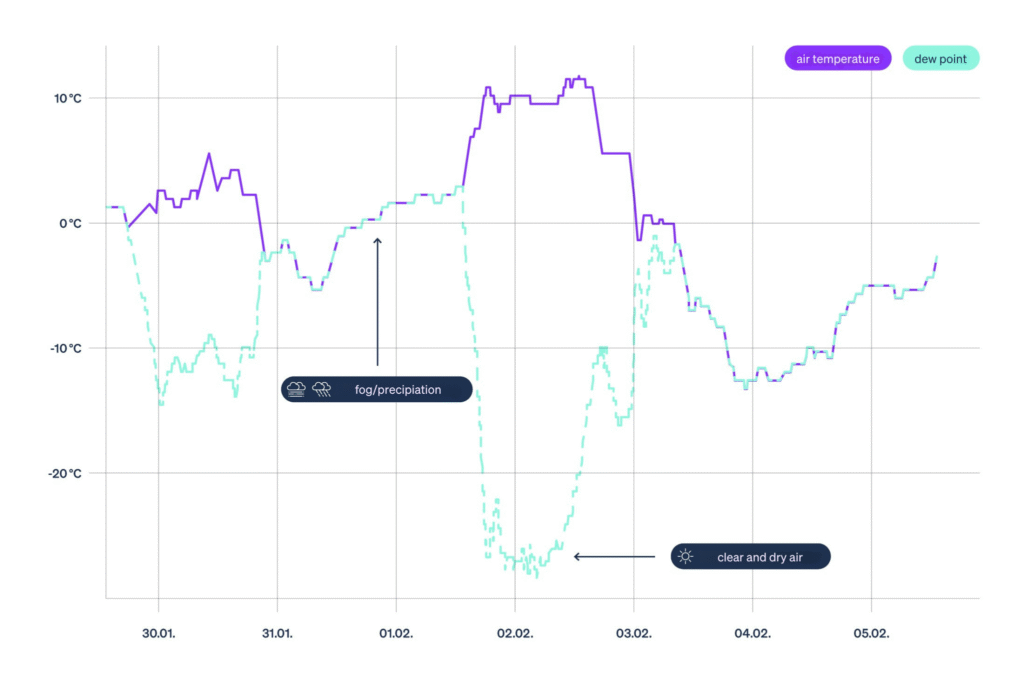Click the left-pointing arrow near clear air
This screenshot has width=1024, height=683.
614,556
